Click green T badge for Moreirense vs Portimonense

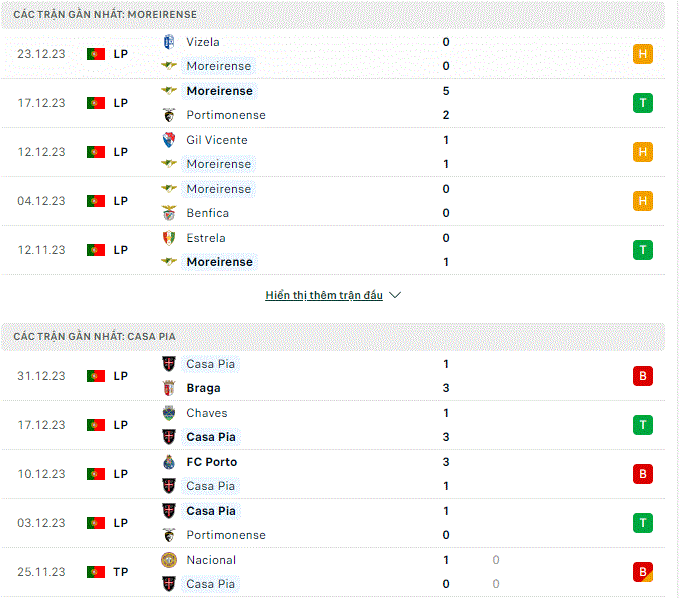click(643, 103)
